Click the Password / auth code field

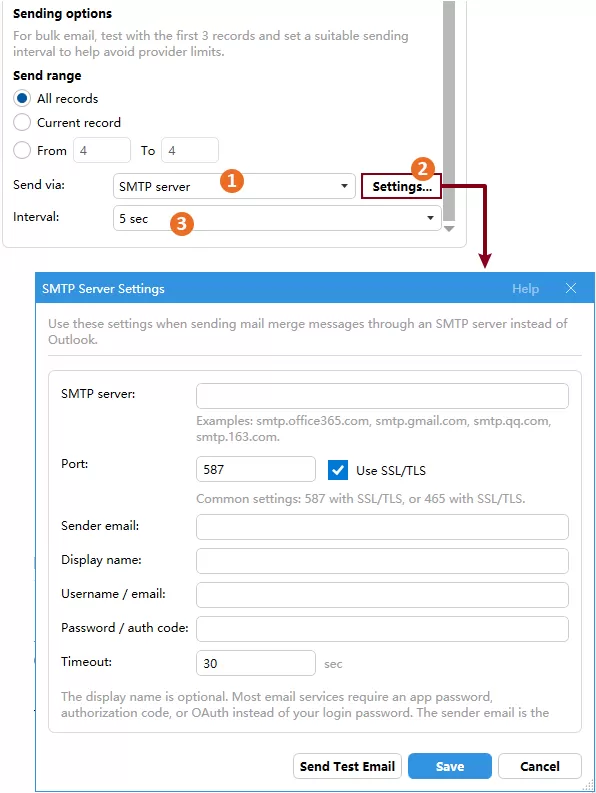click(x=382, y=629)
